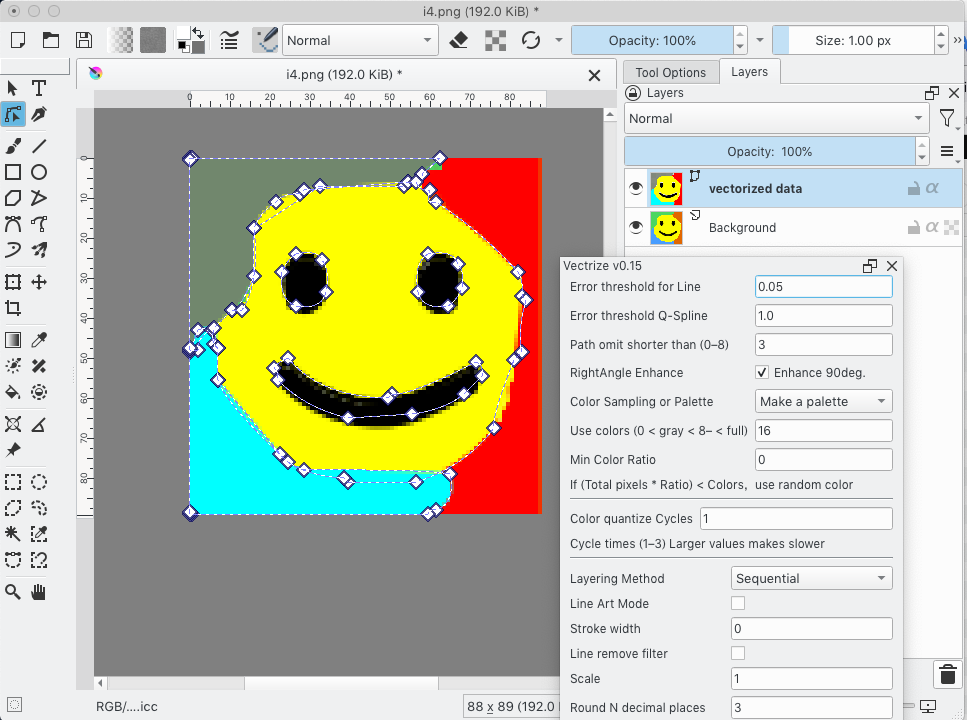Activate the Zoom tool magnifier

pos(13,592)
